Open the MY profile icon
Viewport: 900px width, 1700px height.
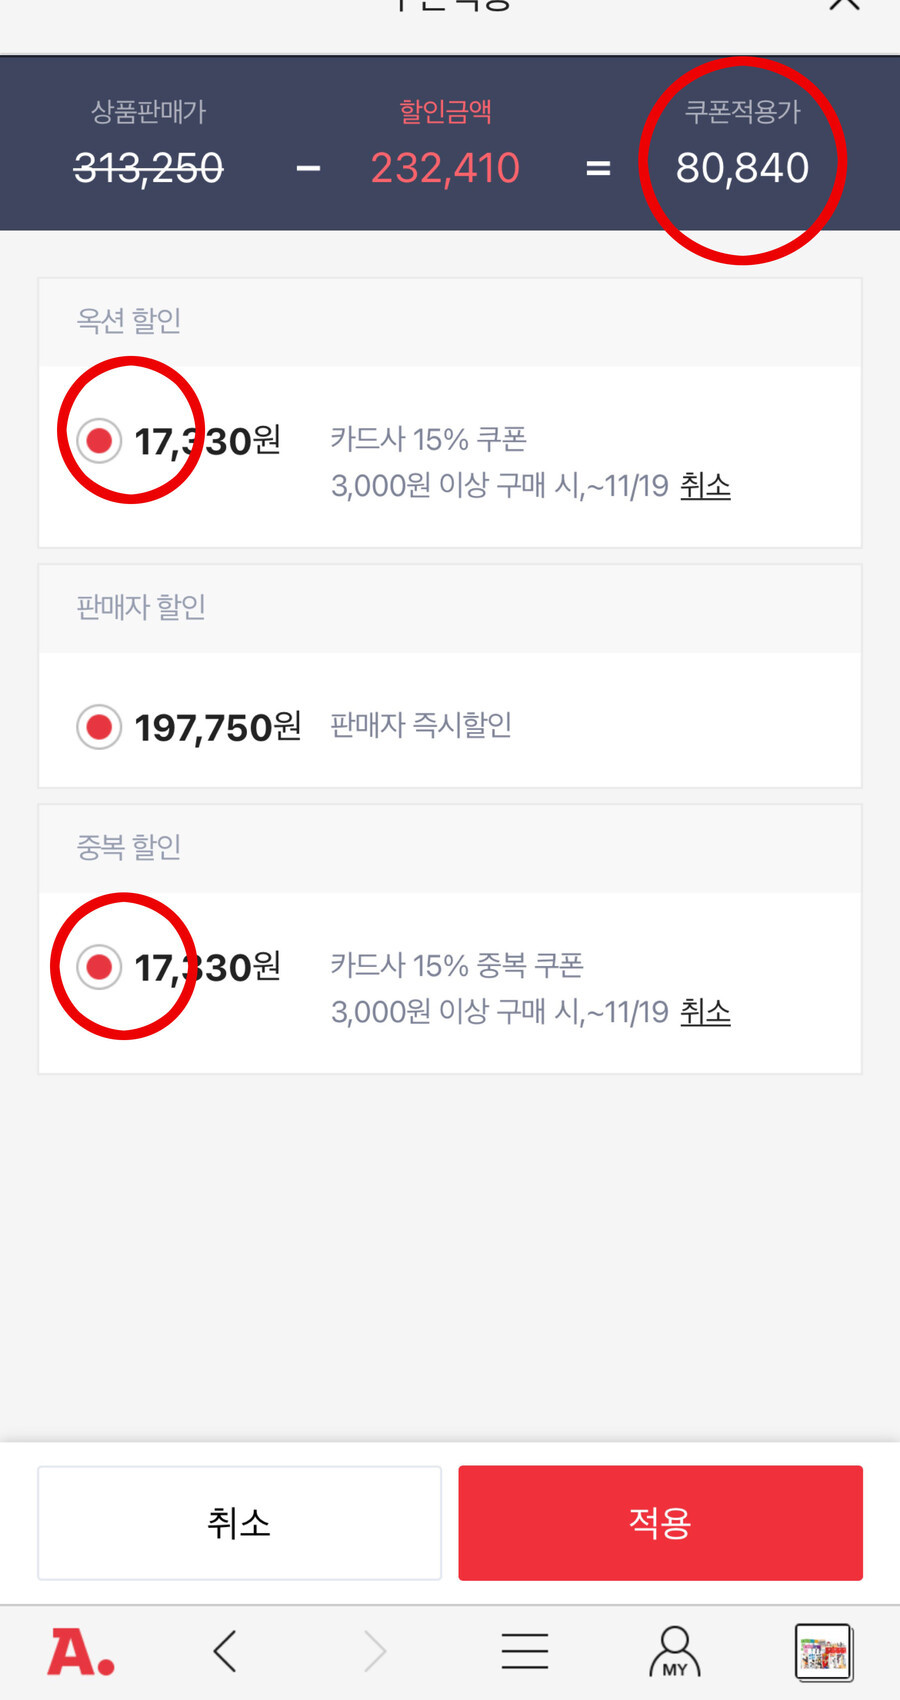click(x=675, y=1651)
